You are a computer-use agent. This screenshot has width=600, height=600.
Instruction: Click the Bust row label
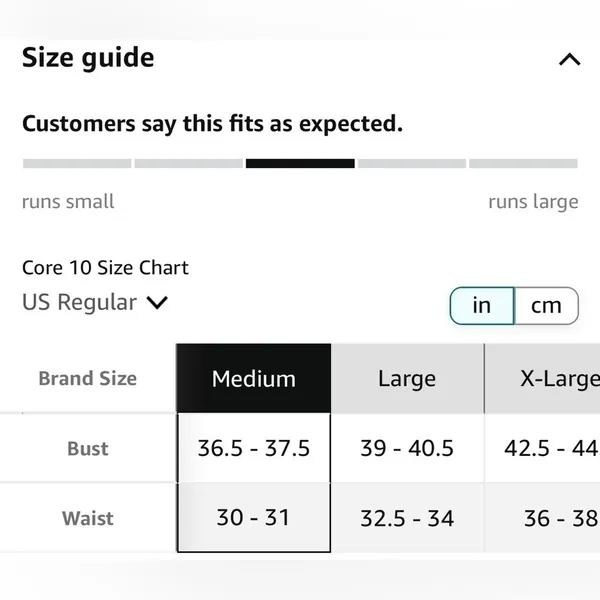tap(88, 448)
